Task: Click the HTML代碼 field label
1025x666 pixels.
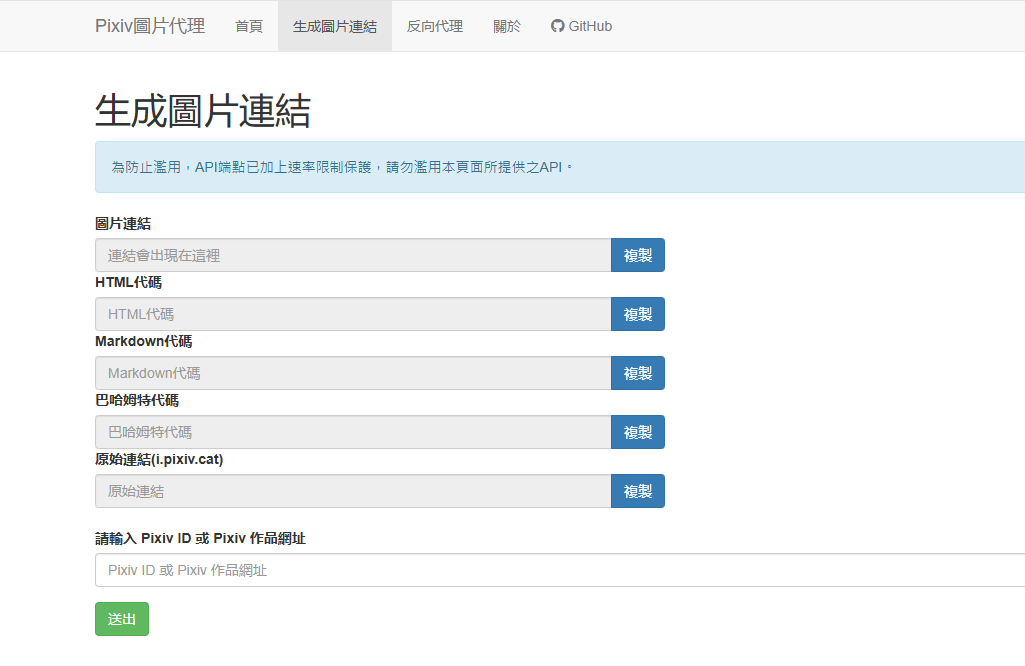Action: 128,282
